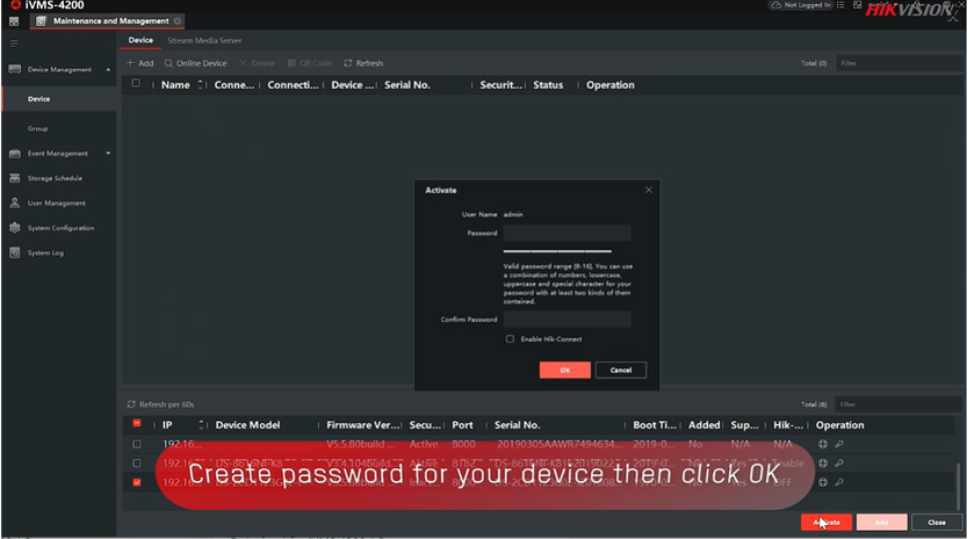Click Cancel in Activate dialog
This screenshot has height=539, width=975.
coord(621,371)
